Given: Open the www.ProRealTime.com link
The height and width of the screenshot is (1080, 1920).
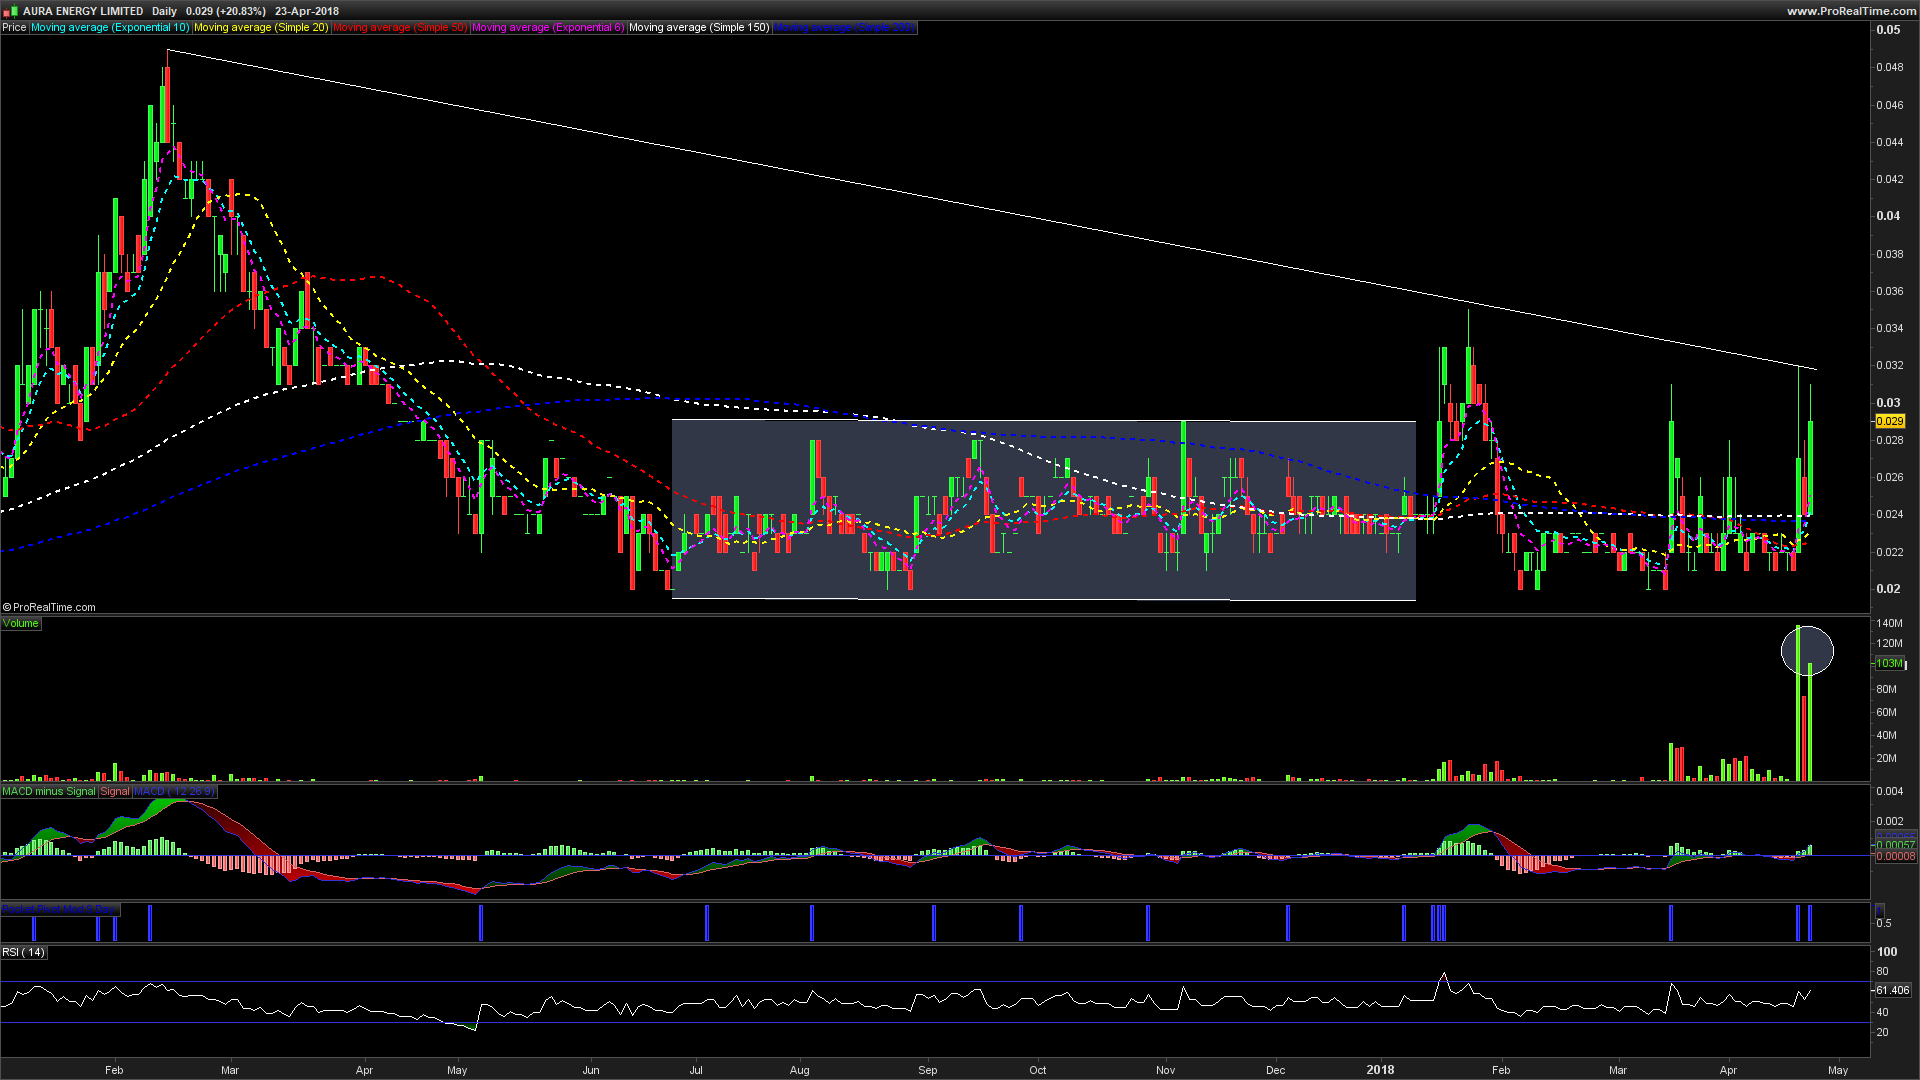Looking at the screenshot, I should 1851,11.
